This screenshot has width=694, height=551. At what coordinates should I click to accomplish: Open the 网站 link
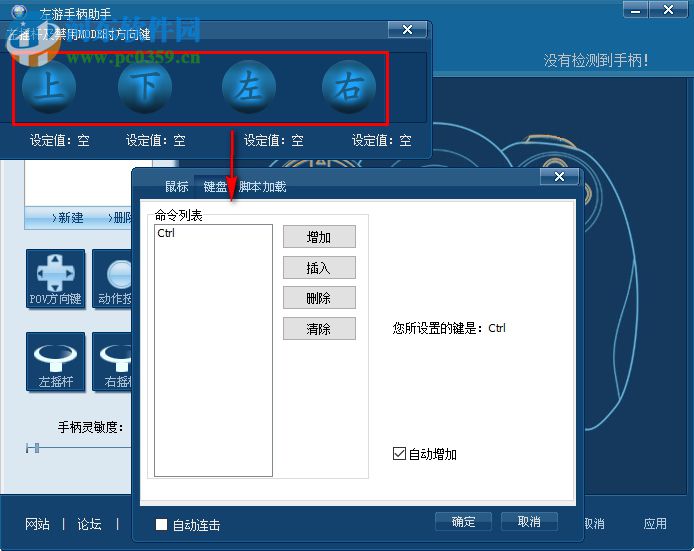tap(37, 524)
